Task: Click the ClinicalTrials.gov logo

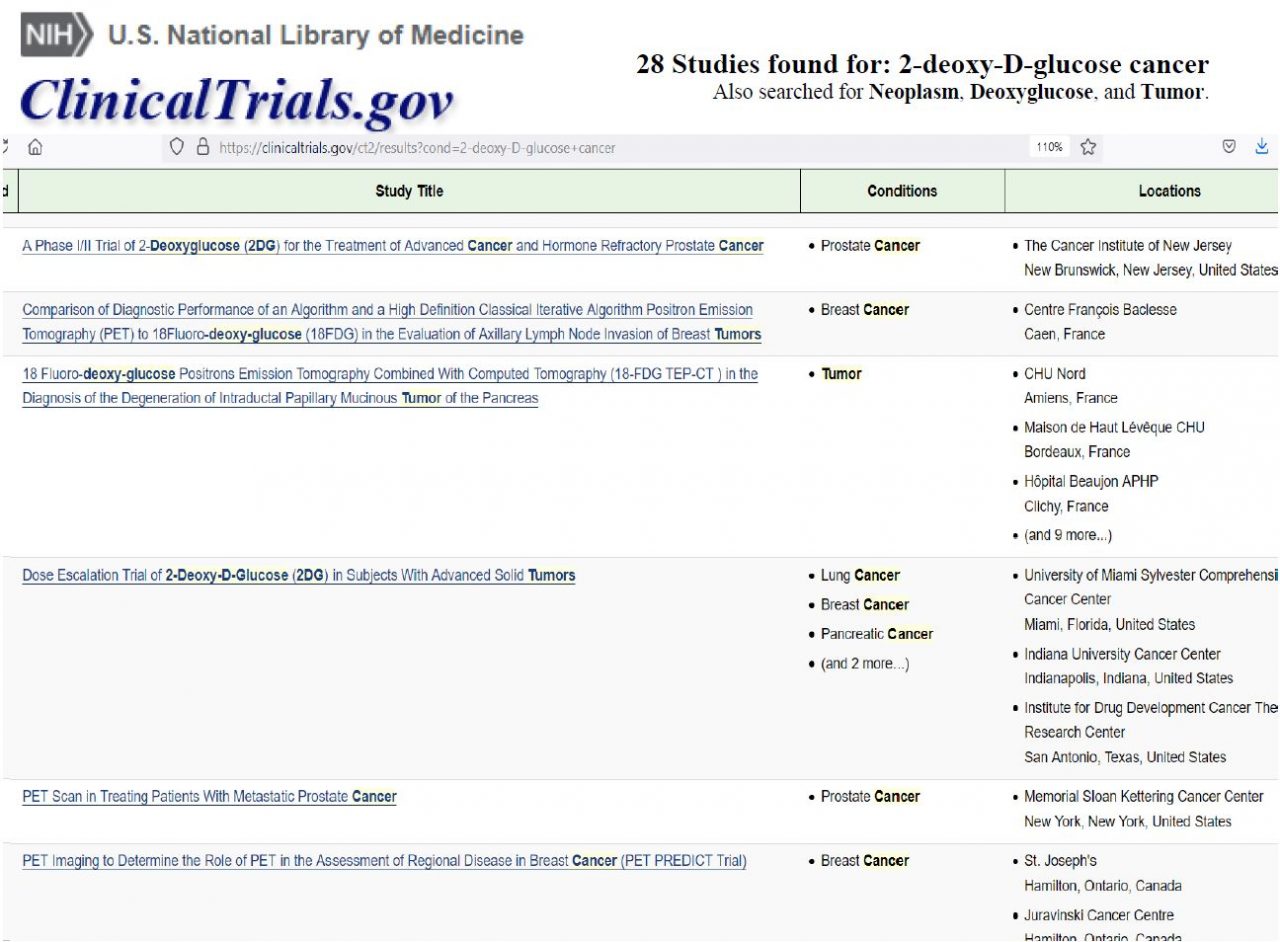Action: (236, 101)
